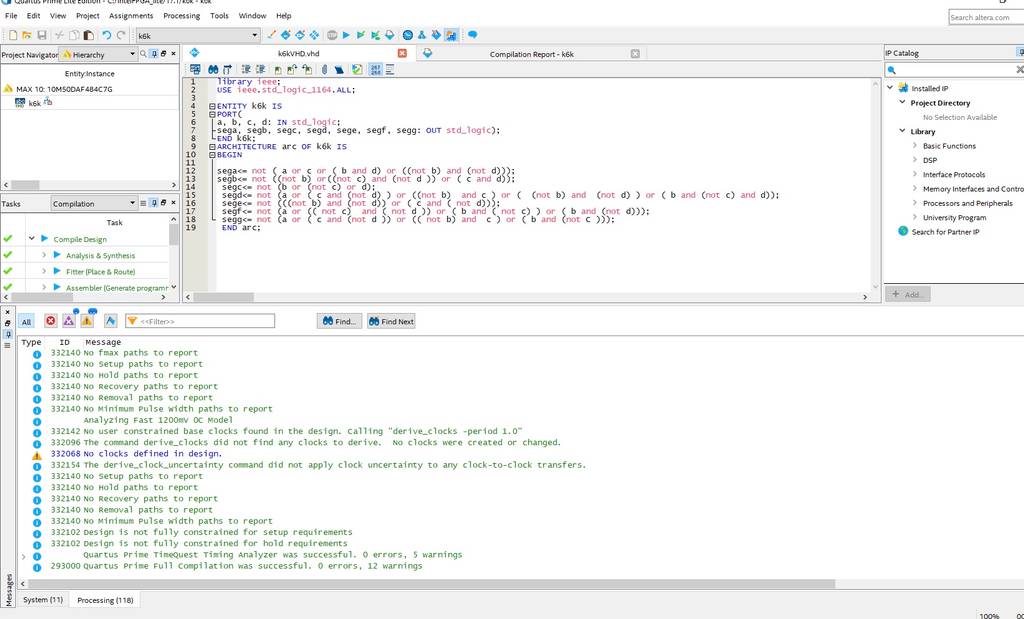Select the MAX 10: 10M50DAF484C7G device row
Viewport: 1024px width, 619px height.
click(x=64, y=89)
